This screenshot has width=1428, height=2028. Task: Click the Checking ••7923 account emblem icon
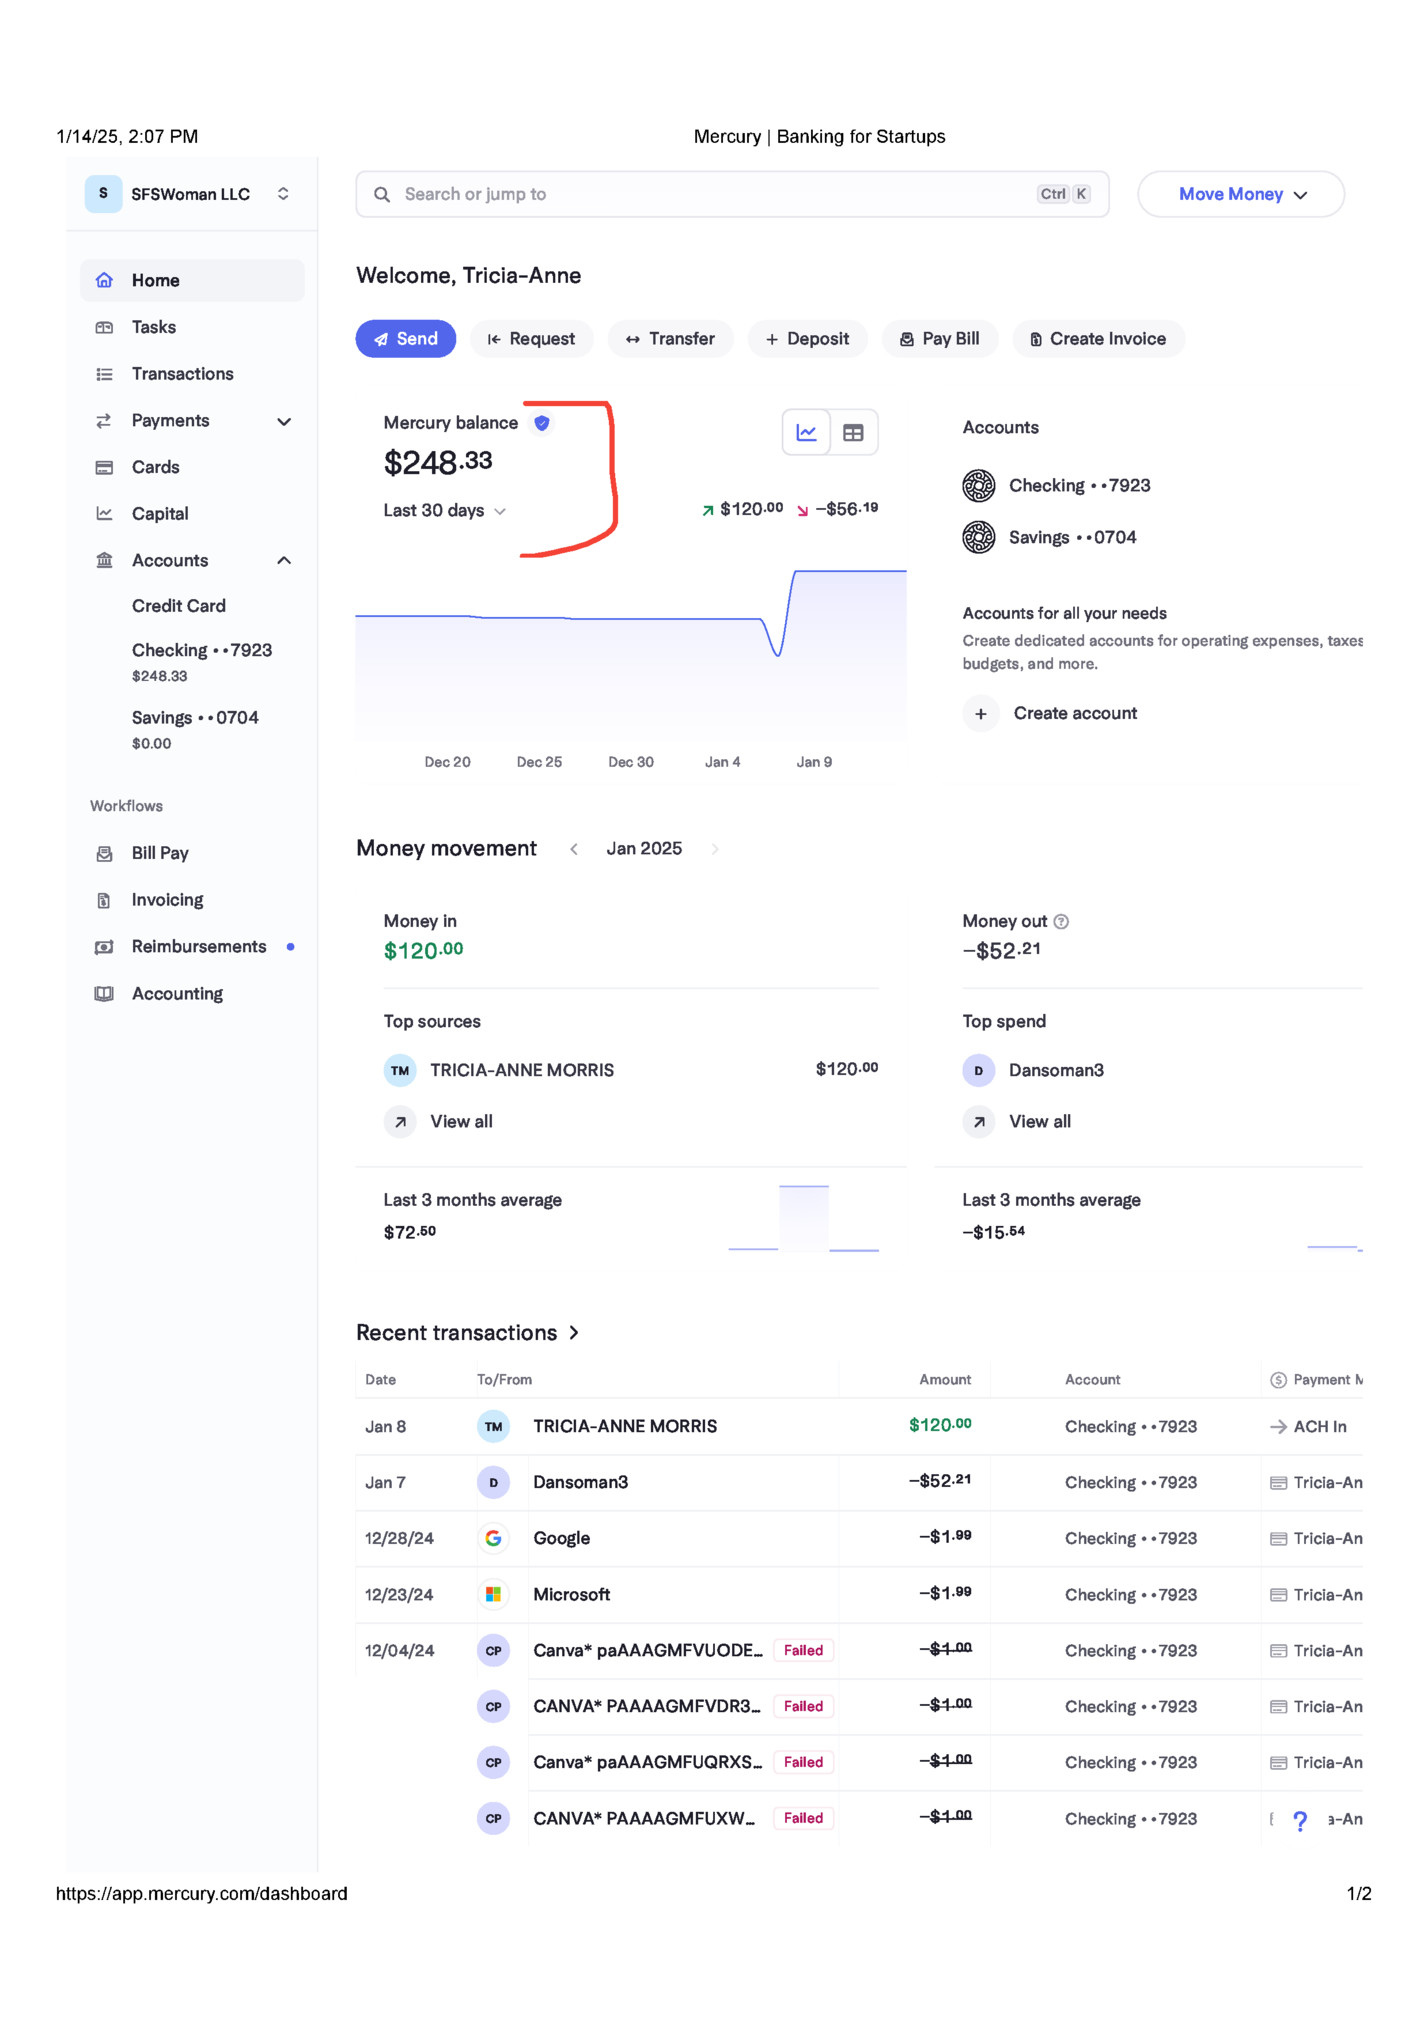click(979, 485)
